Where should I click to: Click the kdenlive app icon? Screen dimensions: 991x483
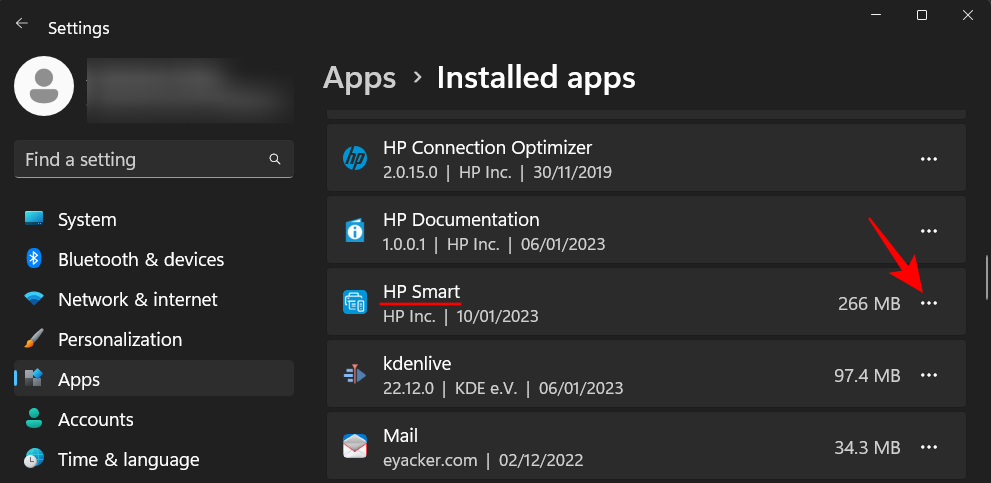355,375
